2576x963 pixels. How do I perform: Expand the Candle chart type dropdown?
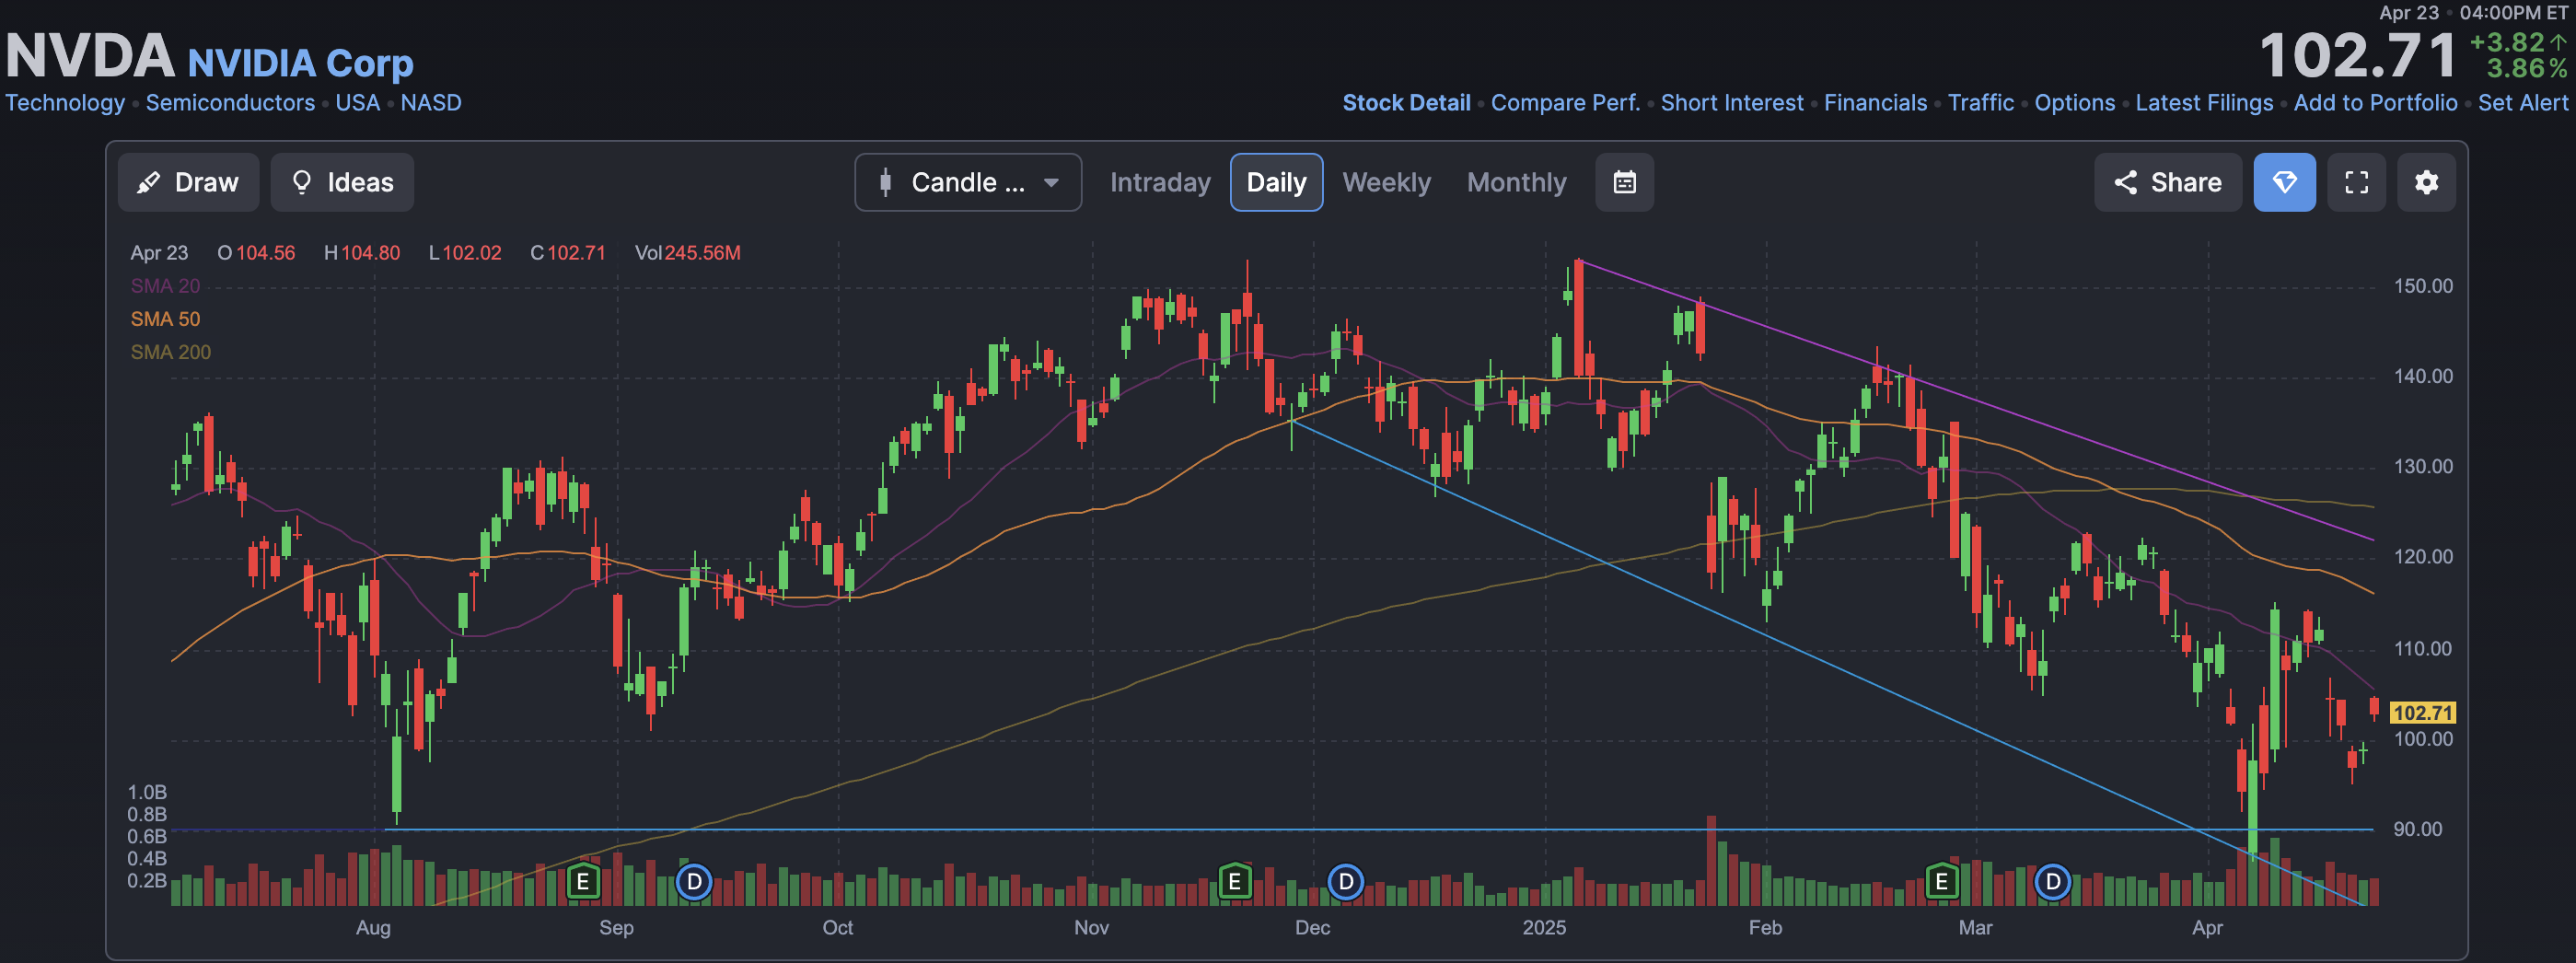pos(967,182)
